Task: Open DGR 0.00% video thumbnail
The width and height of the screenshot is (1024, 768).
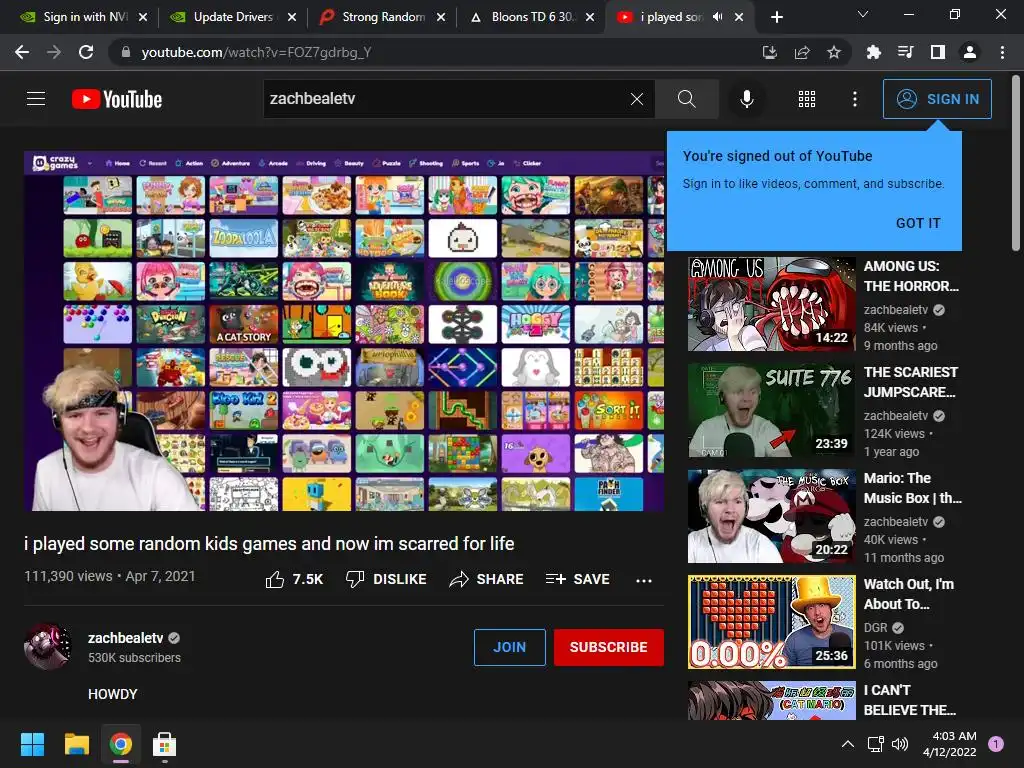Action: 771,622
